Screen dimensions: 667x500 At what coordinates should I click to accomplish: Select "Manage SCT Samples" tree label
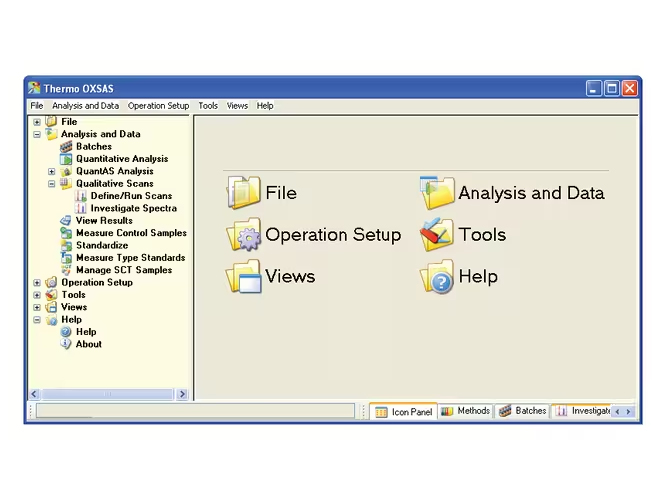[124, 270]
